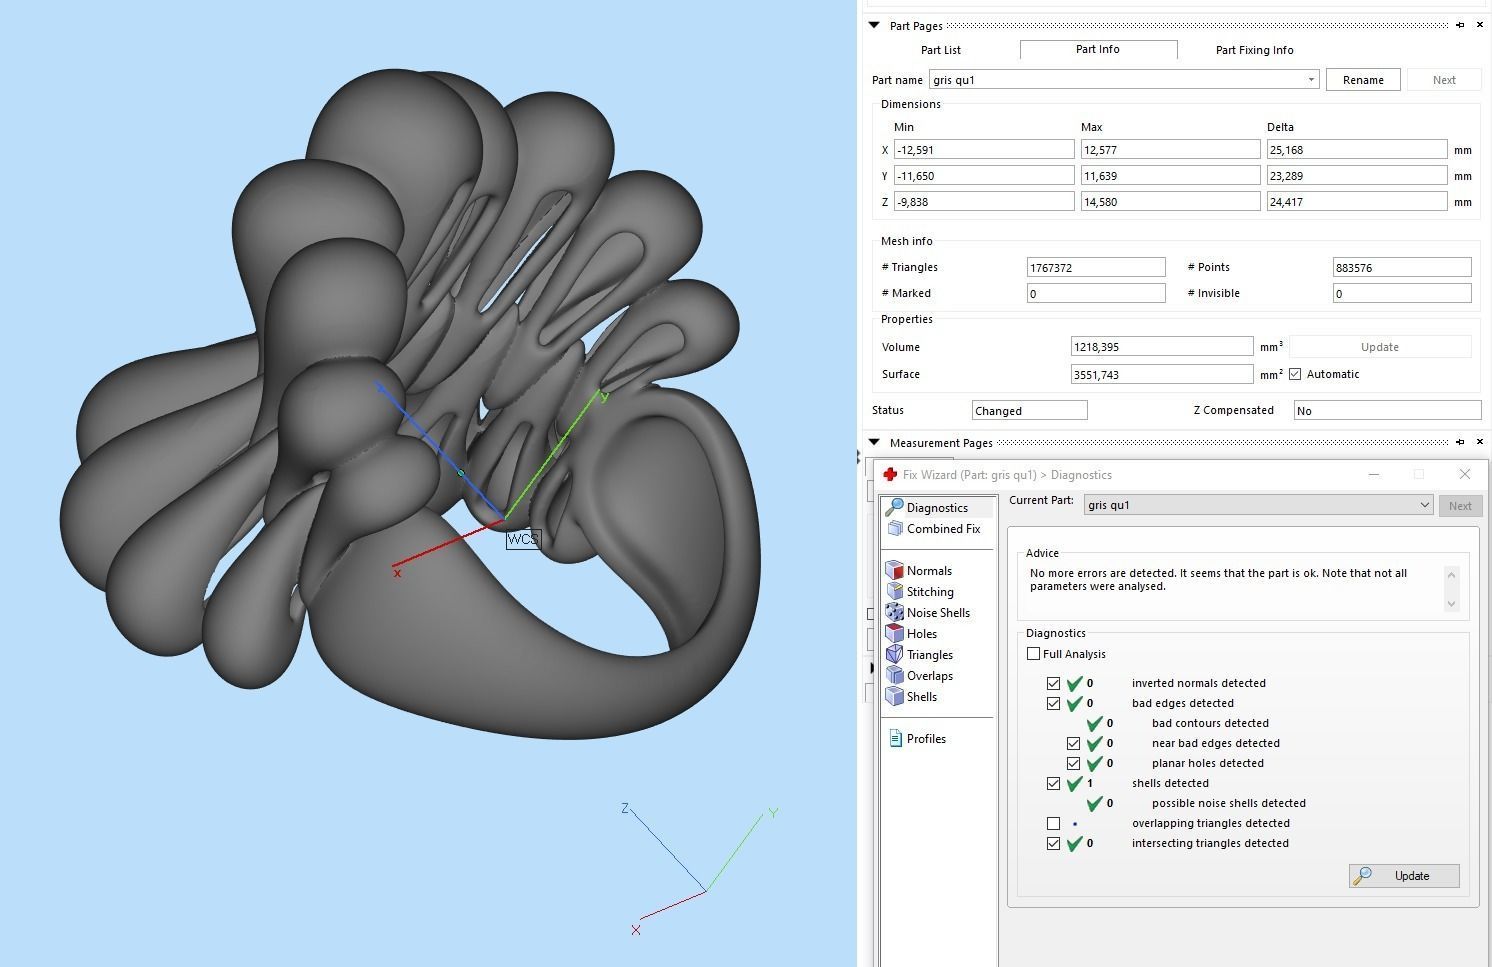Image resolution: width=1492 pixels, height=967 pixels.
Task: Click the pin icon on Measurement Pages panel
Action: 1460,442
